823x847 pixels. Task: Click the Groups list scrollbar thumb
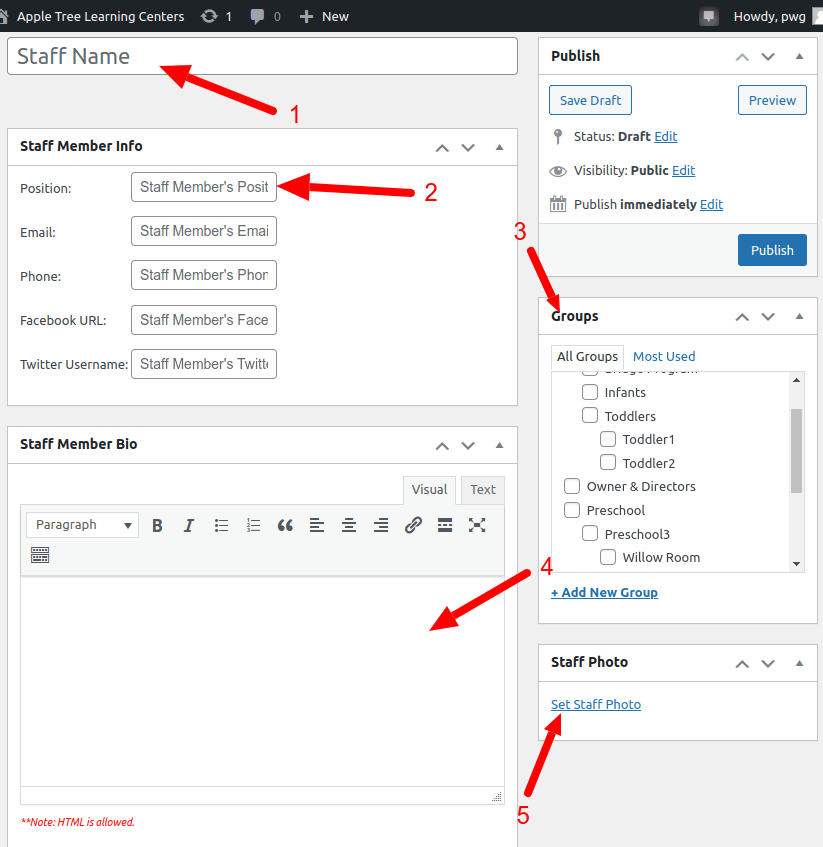point(796,450)
